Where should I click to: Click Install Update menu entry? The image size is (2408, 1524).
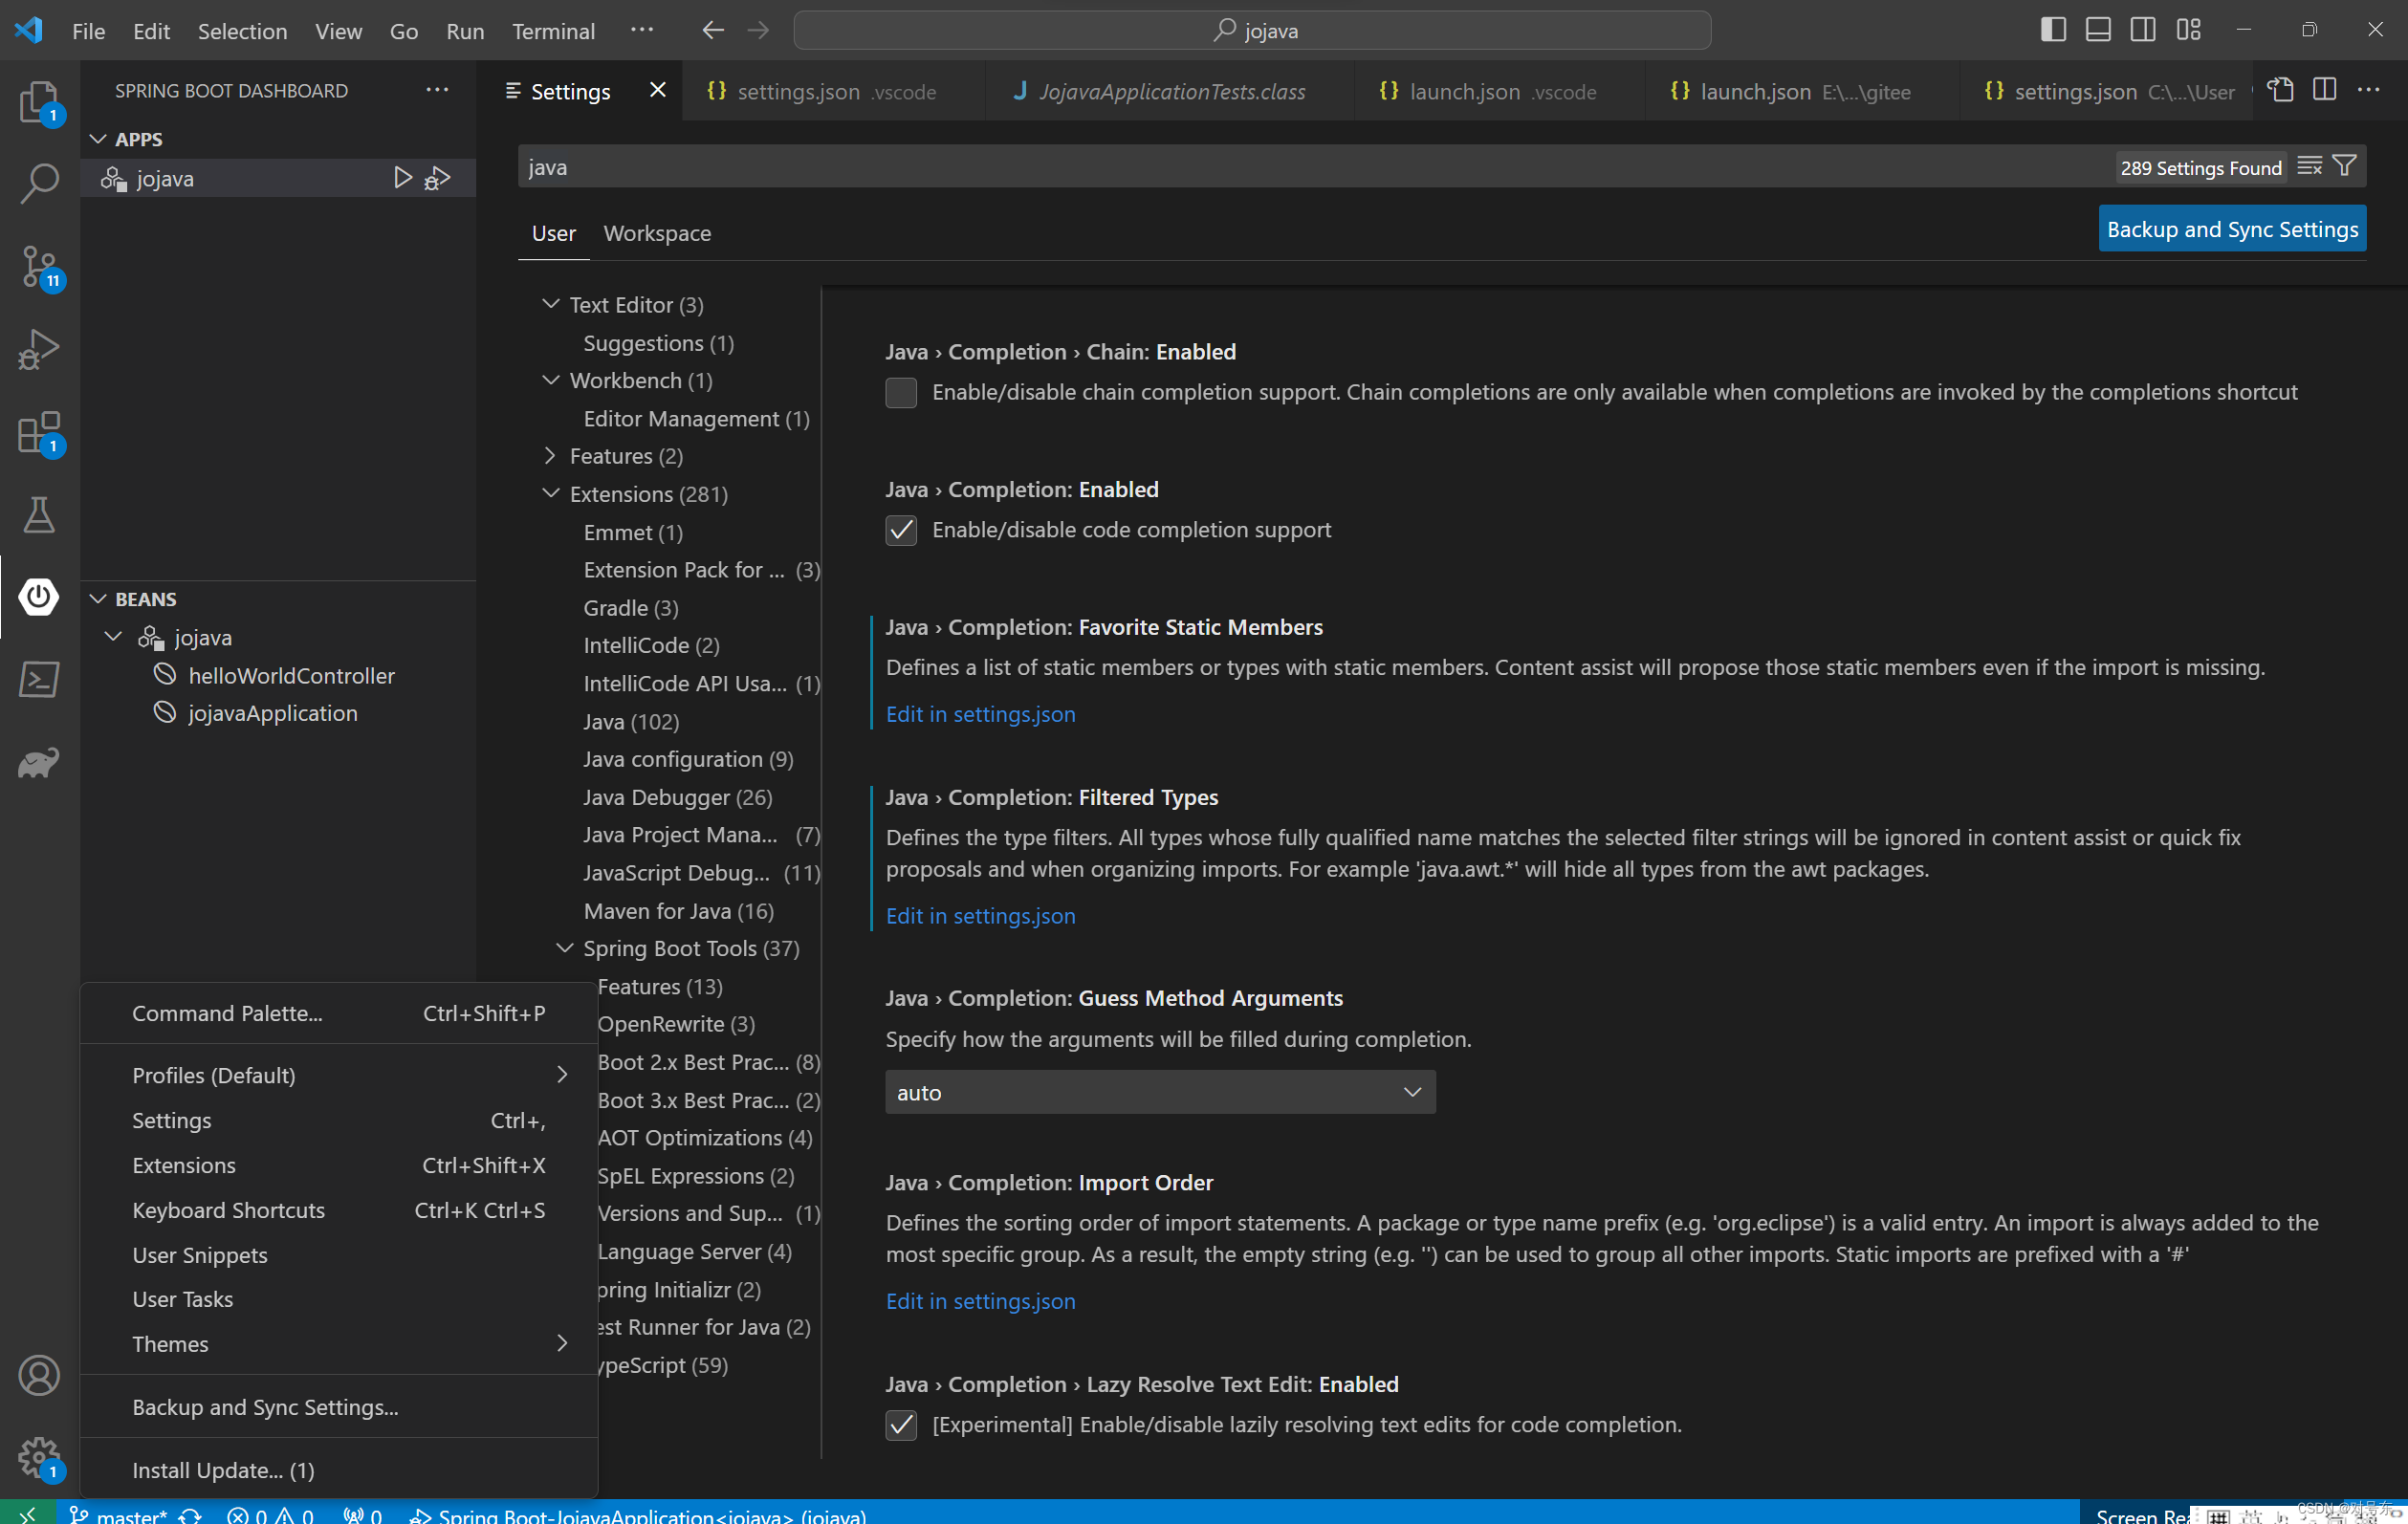339,1470
